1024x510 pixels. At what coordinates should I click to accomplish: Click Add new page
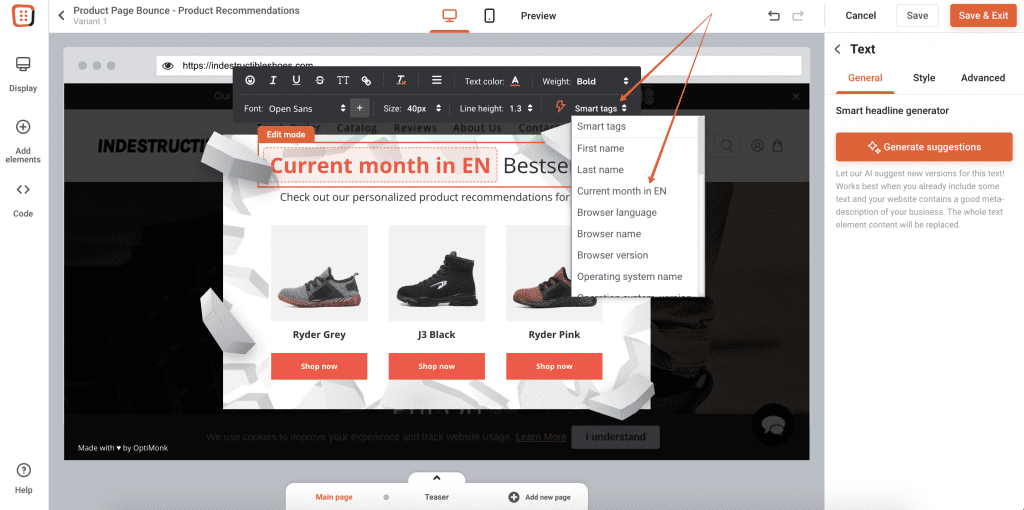coord(539,497)
